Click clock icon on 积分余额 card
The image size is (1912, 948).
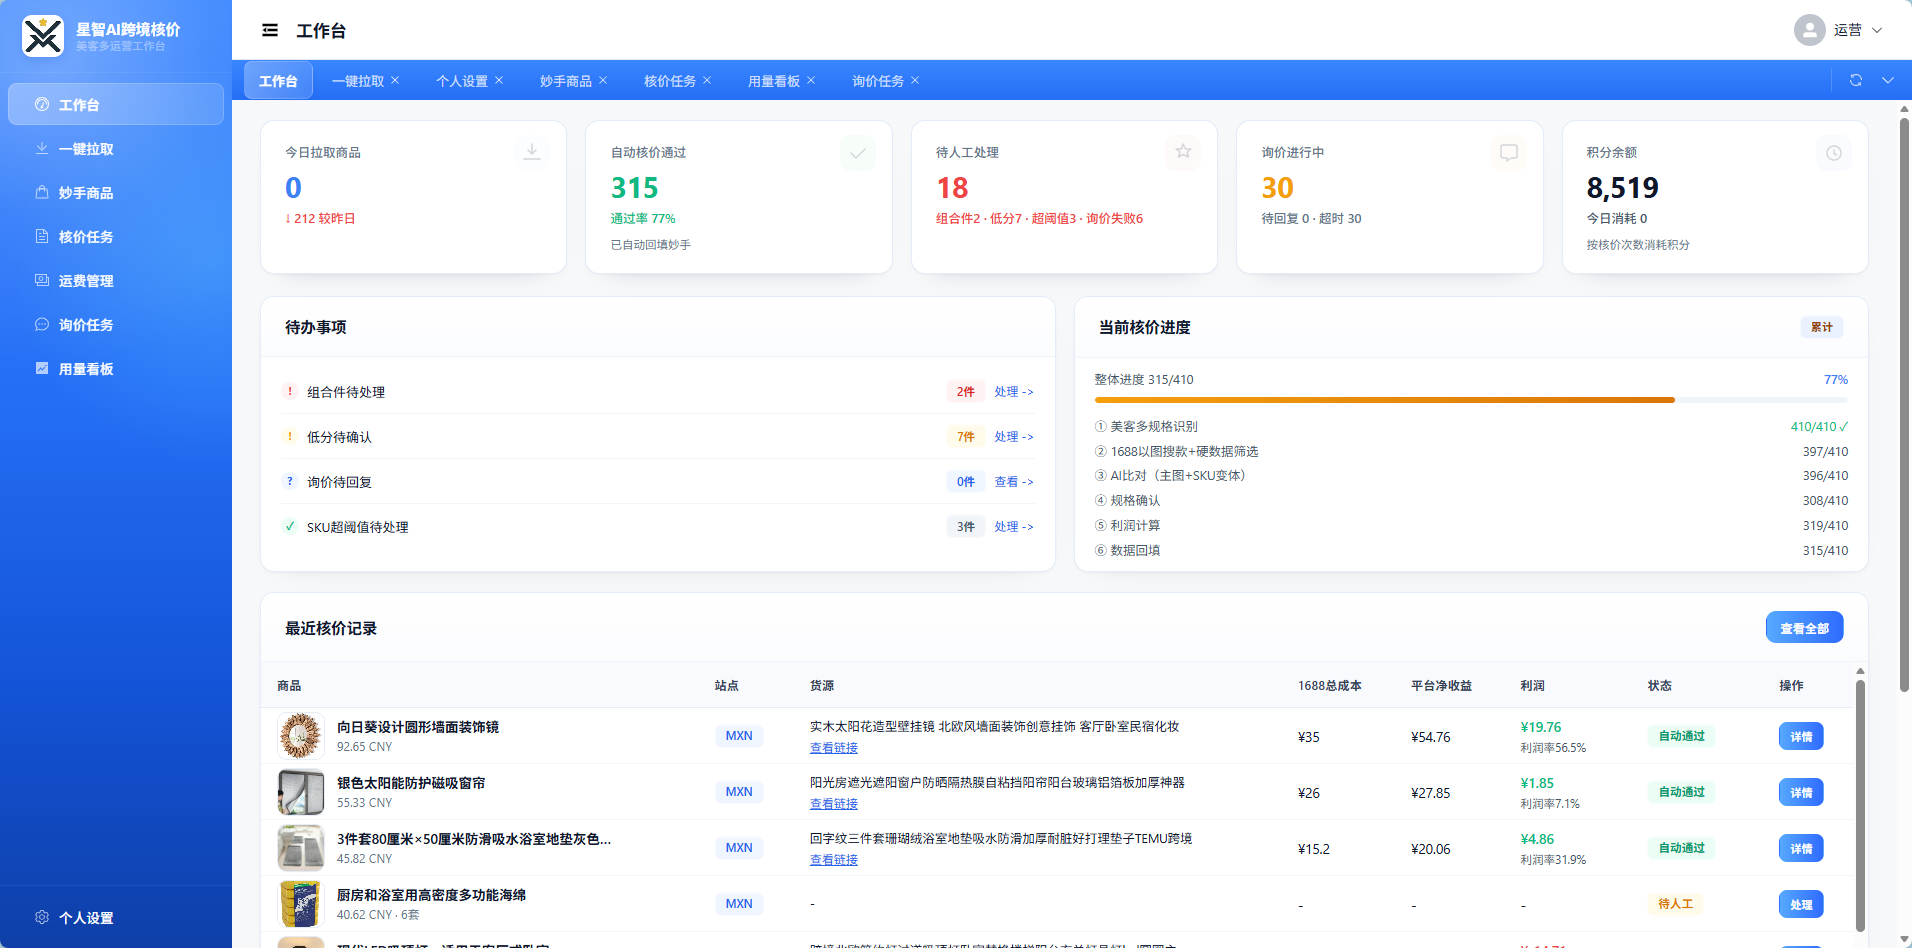pos(1834,153)
